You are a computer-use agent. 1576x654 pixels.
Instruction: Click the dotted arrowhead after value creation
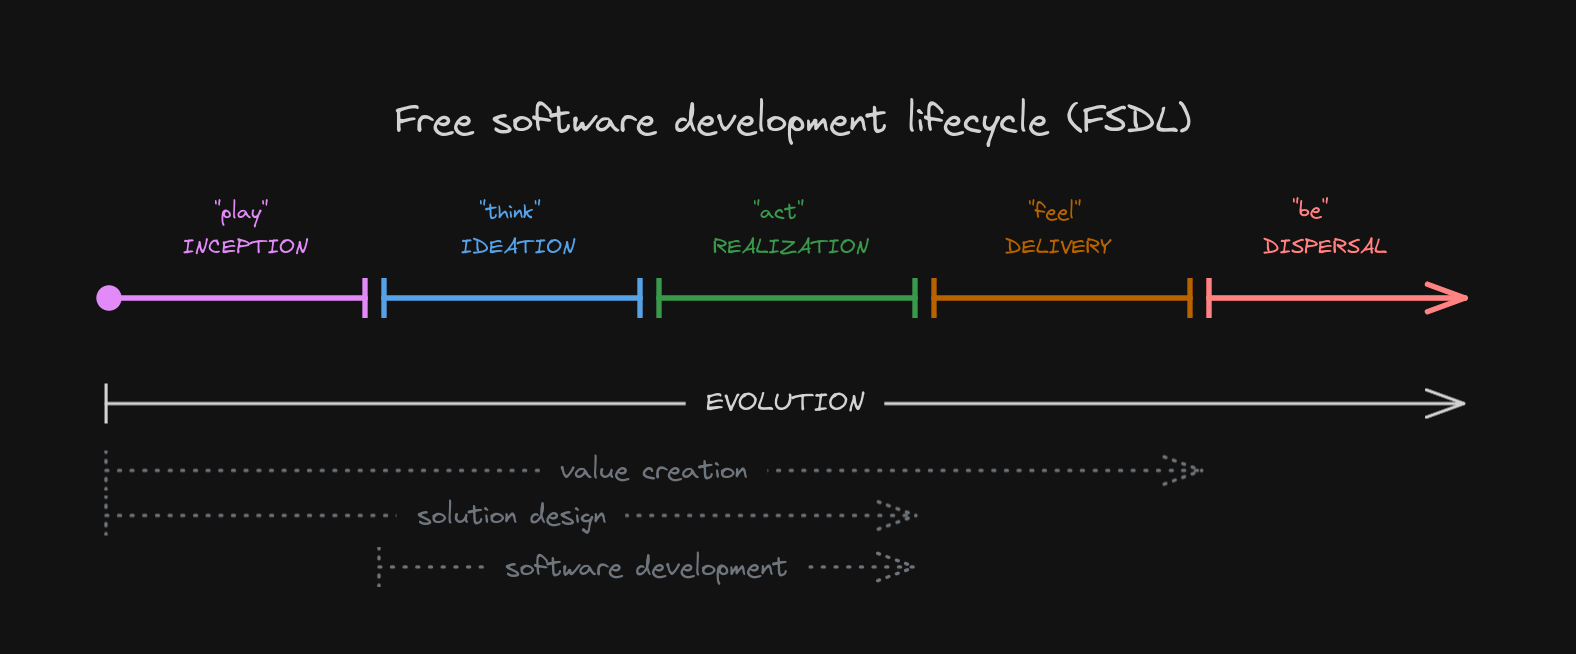(x=1183, y=470)
